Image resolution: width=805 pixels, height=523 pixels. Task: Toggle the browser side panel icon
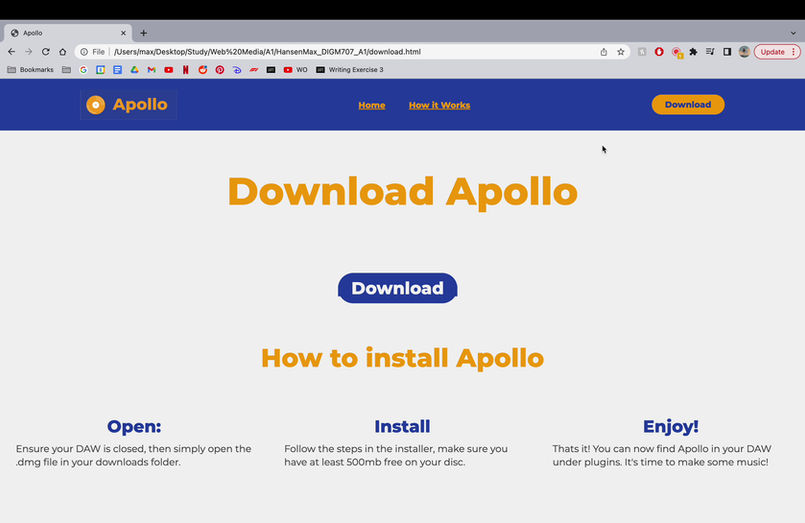pos(727,52)
